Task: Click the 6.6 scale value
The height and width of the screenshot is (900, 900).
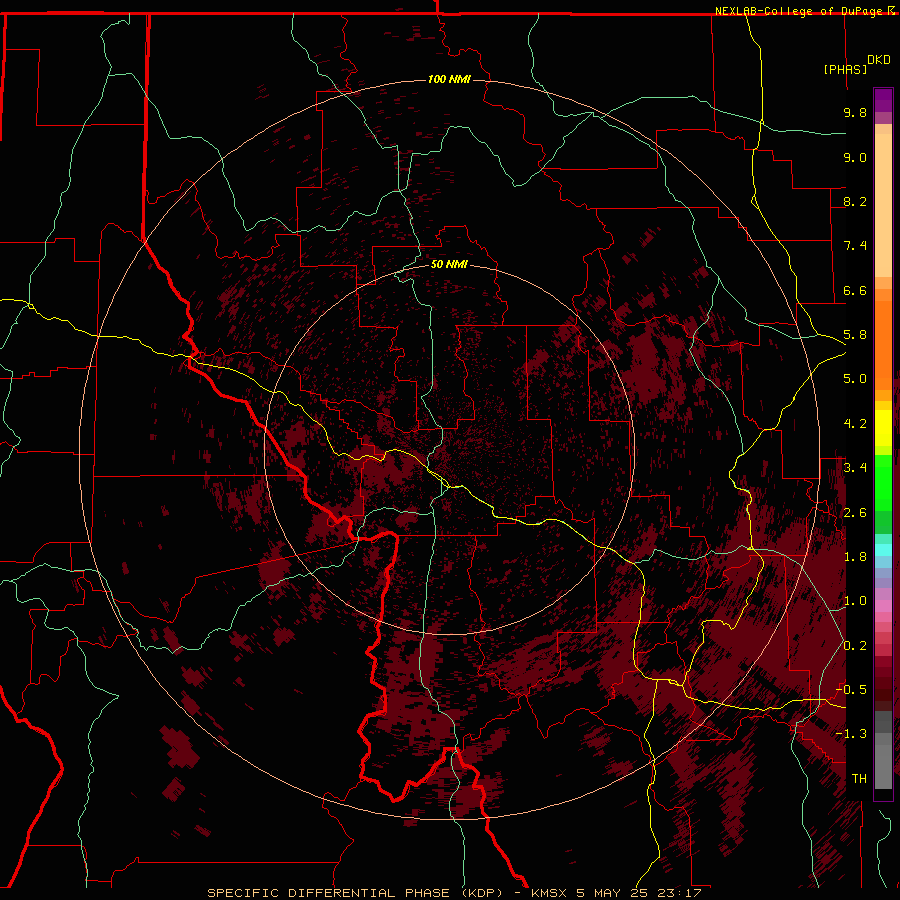Action: pyautogui.click(x=855, y=290)
